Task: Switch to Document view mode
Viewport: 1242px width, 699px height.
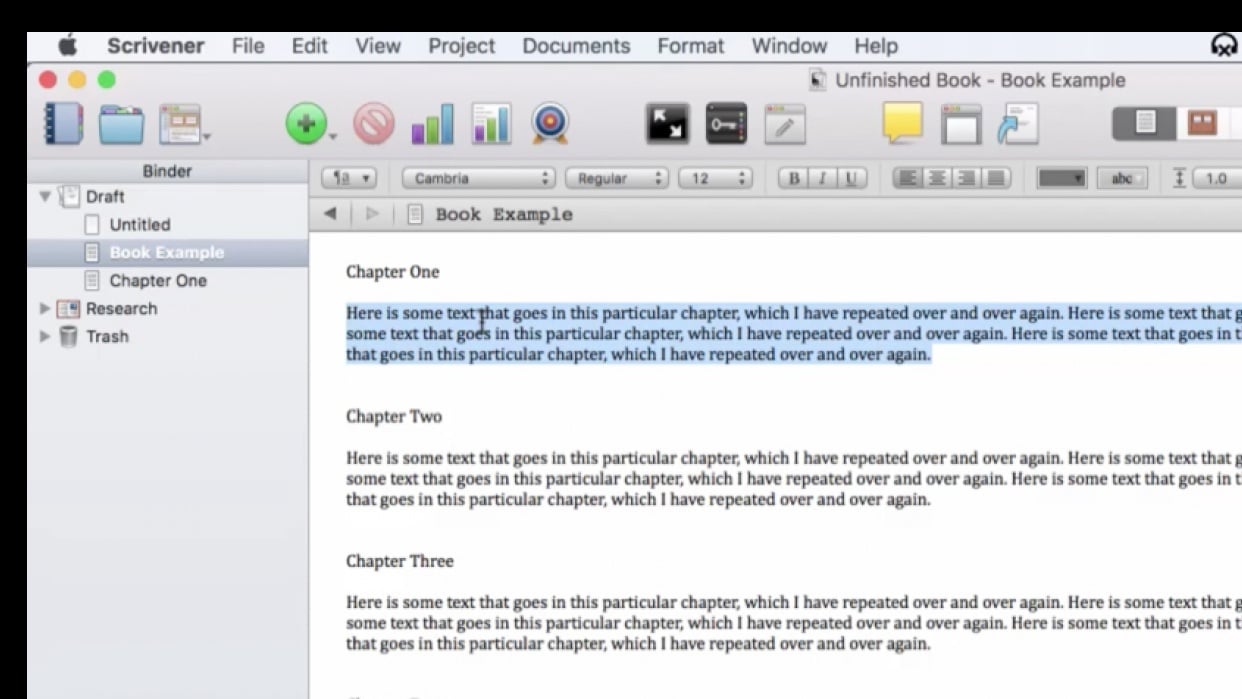Action: pyautogui.click(x=1145, y=123)
